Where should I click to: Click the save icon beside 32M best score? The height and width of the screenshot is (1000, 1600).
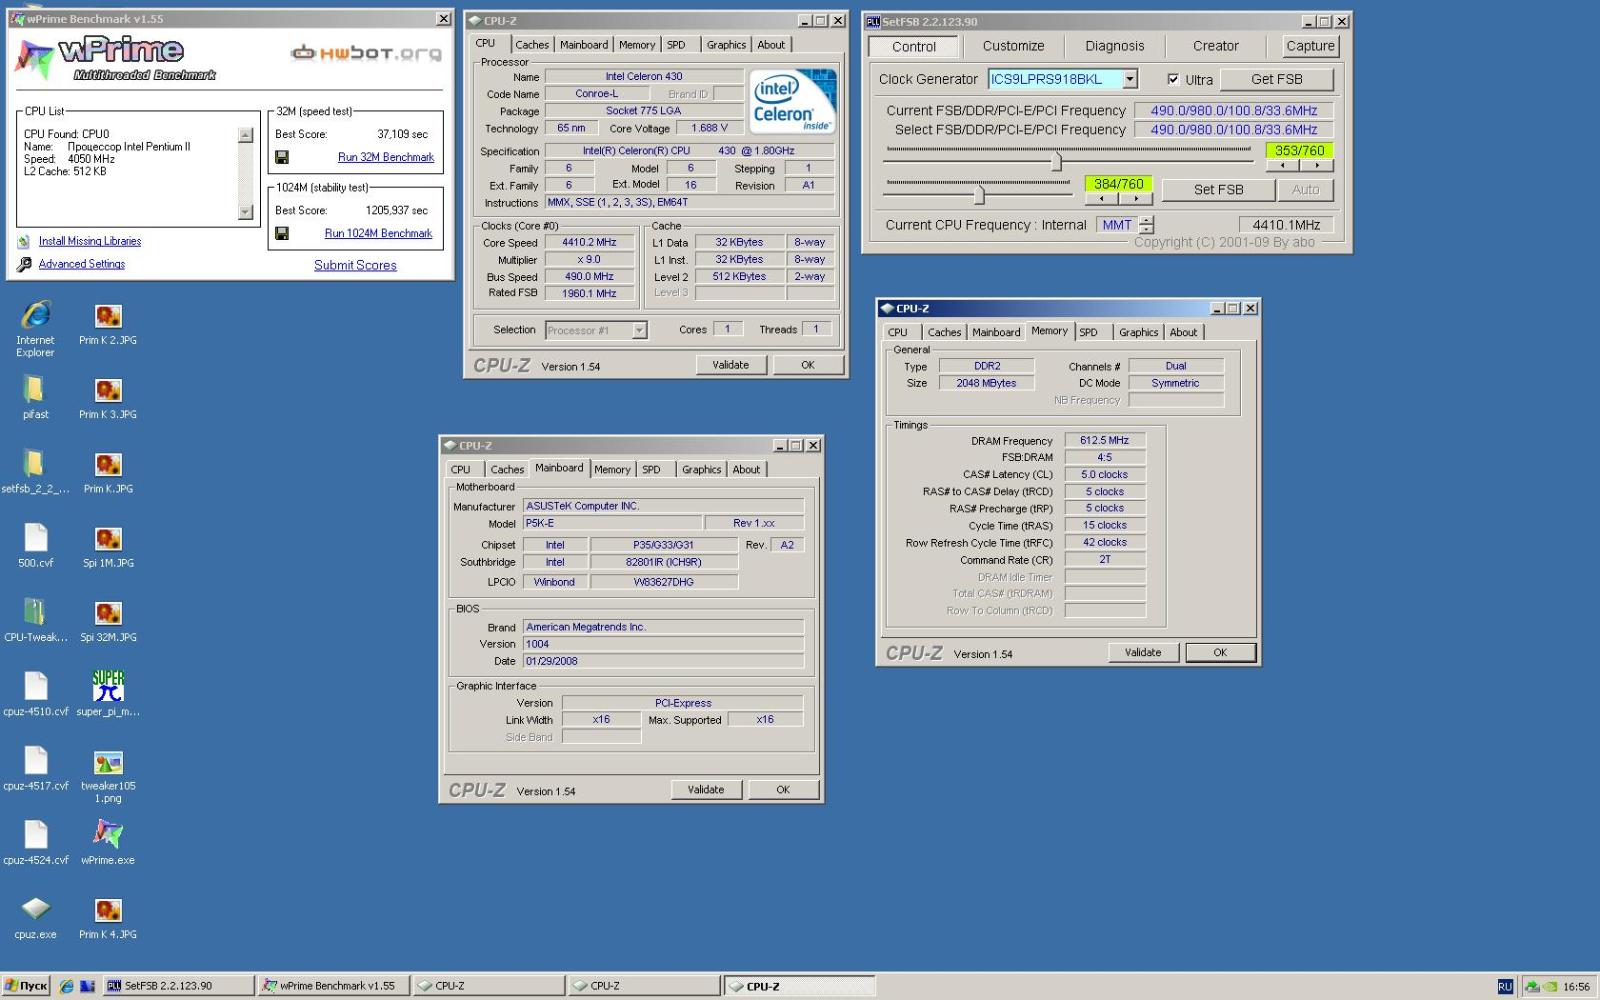click(282, 157)
